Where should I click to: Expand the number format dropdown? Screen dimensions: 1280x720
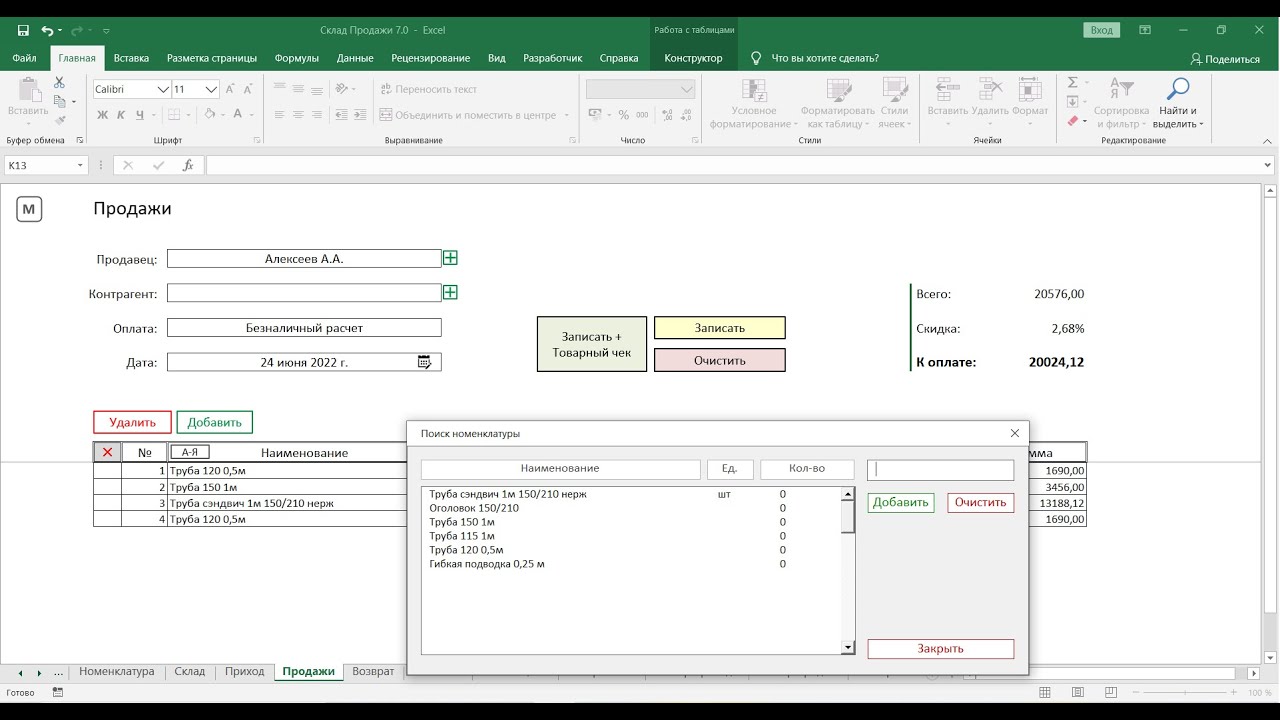click(x=687, y=89)
